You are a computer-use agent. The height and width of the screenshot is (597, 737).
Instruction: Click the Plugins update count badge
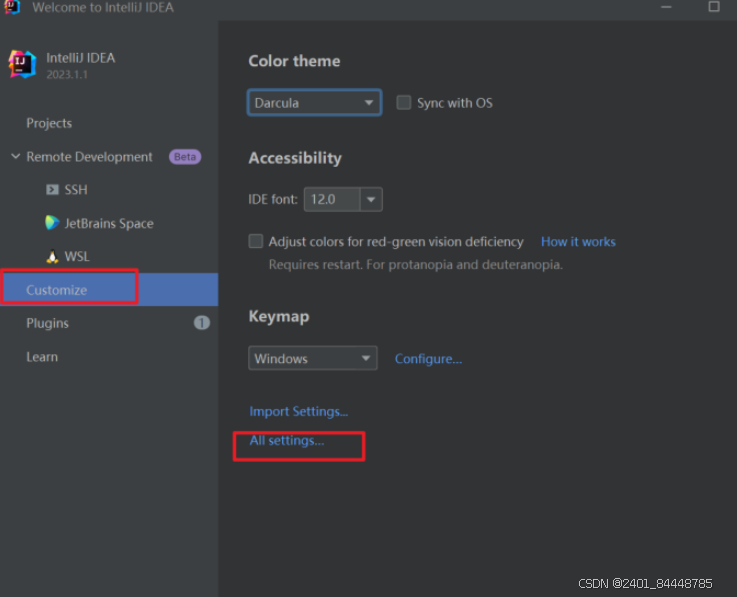click(x=202, y=323)
